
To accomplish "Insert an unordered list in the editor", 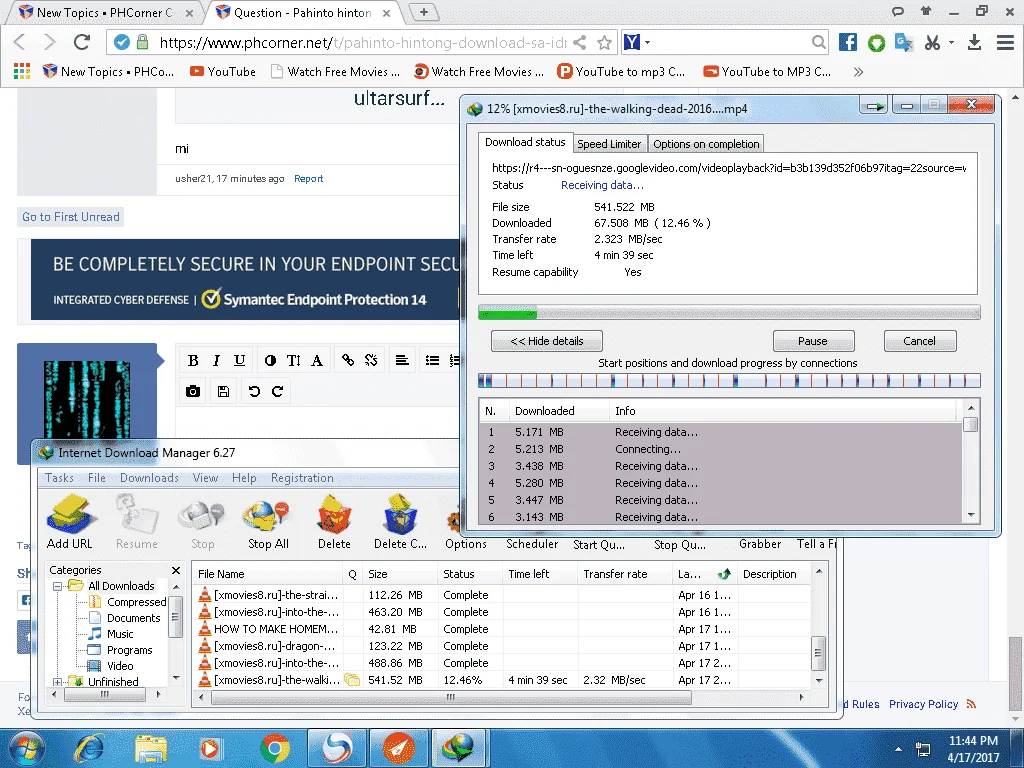I will coord(432,360).
